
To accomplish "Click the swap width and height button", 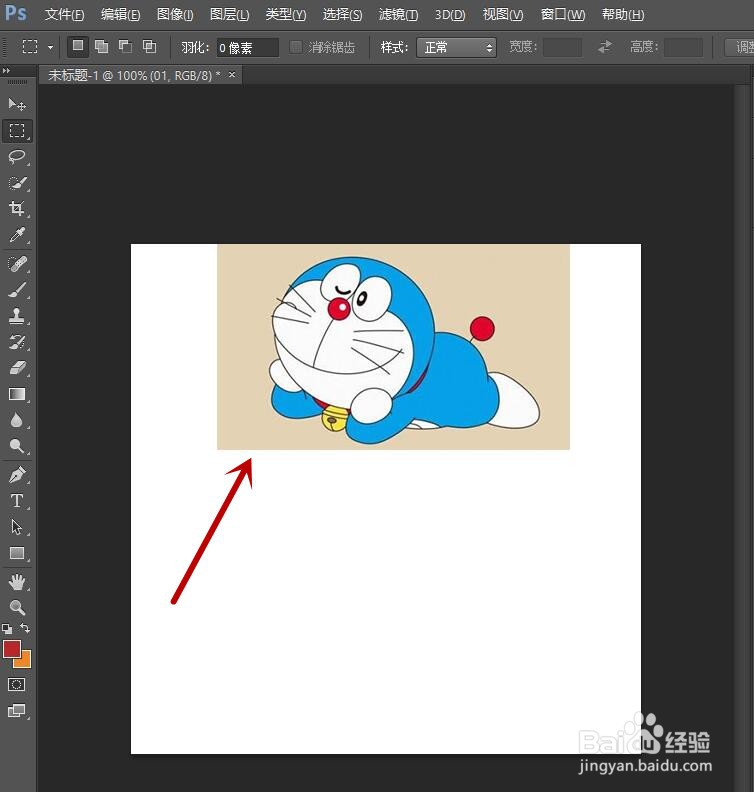I will point(605,47).
